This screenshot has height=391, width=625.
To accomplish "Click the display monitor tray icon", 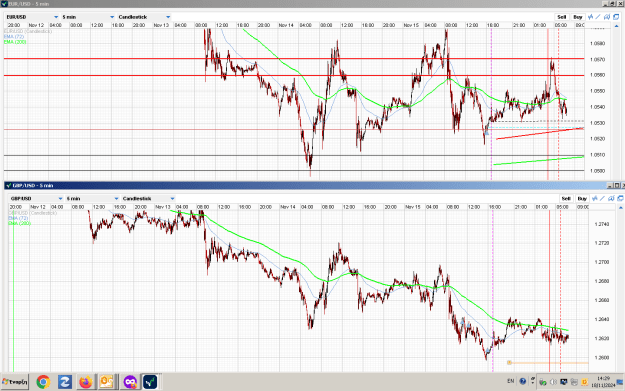I will coord(564,382).
